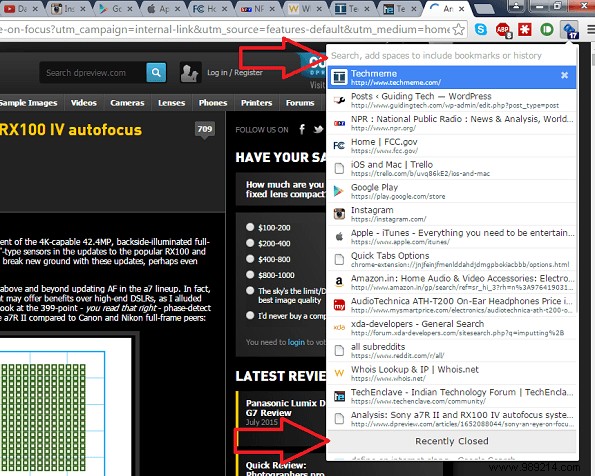Image resolution: width=595 pixels, height=476 pixels.
Task: Switch to Quick Tabs Options entry
Action: click(452, 260)
